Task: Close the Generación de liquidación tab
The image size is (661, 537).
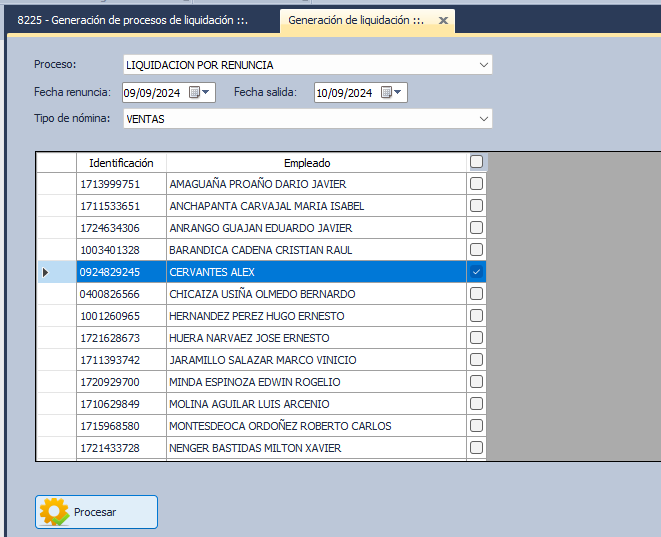Action: coord(442,20)
